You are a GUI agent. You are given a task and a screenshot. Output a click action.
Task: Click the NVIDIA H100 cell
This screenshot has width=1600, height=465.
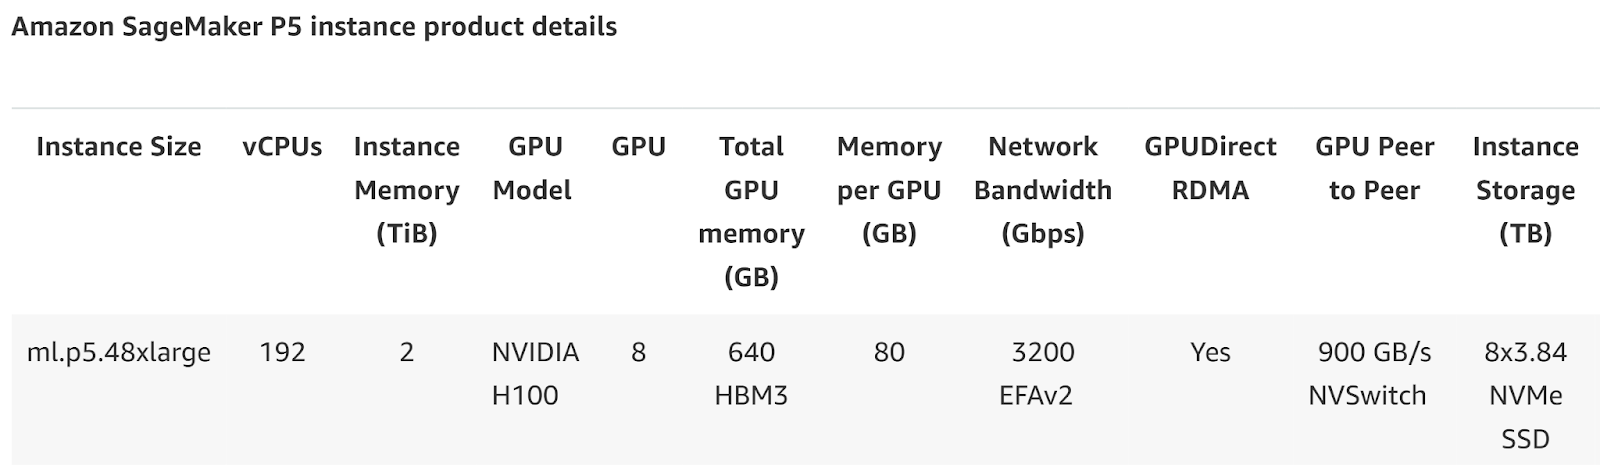535,374
